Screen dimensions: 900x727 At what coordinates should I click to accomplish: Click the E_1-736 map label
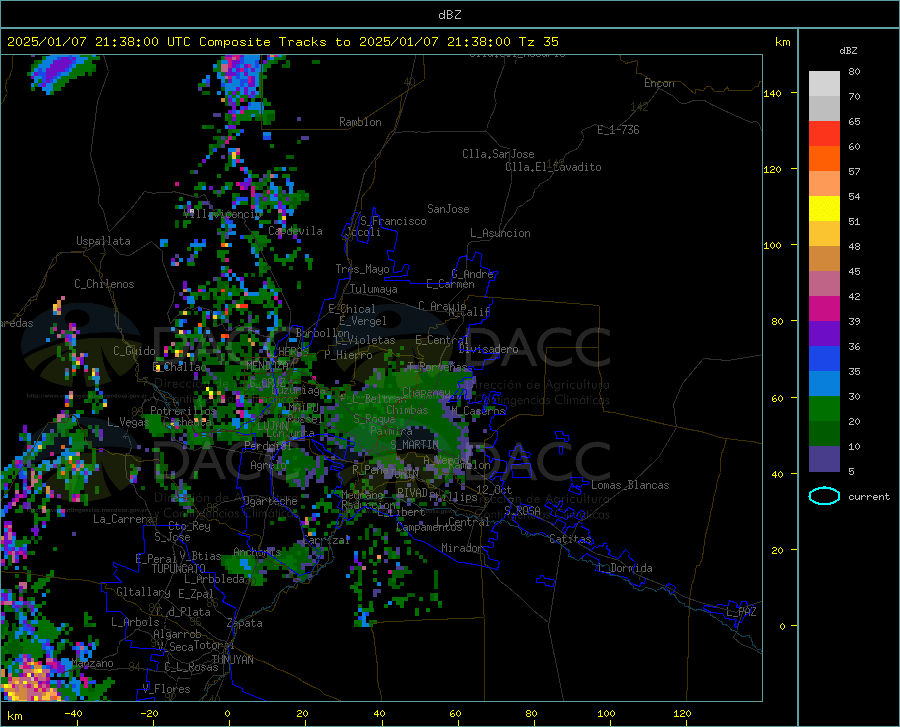[618, 130]
